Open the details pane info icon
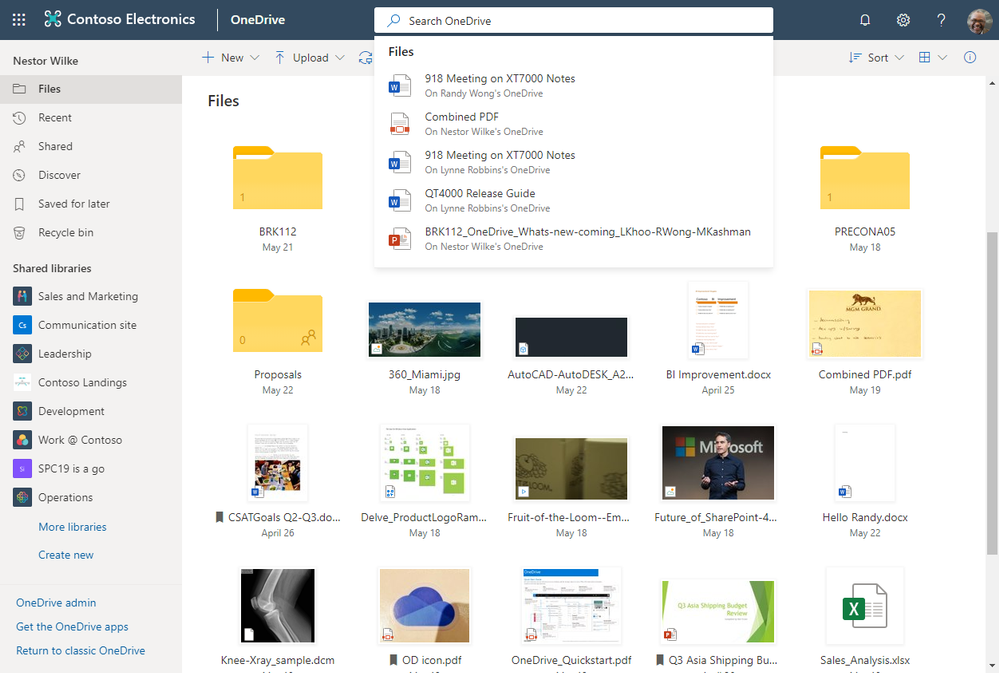 tap(969, 58)
